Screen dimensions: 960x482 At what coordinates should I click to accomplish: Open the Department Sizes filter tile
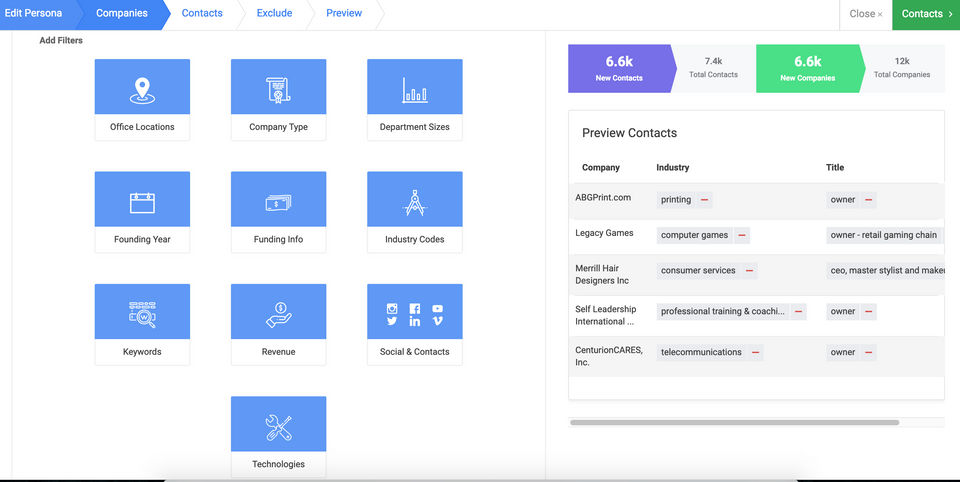click(x=414, y=100)
